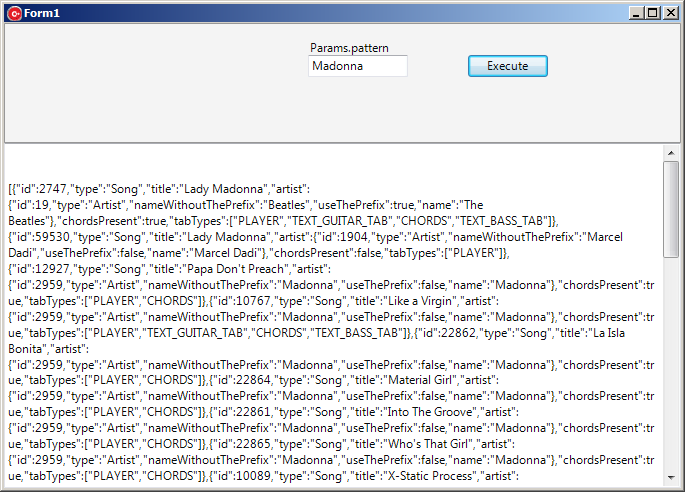The height and width of the screenshot is (492, 685).
Task: Click the "id":10089 text
Action: coord(244,475)
